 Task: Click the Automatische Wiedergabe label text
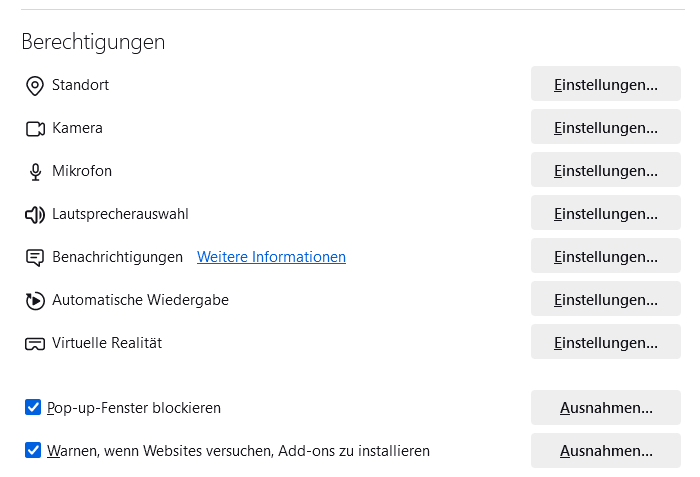140,300
